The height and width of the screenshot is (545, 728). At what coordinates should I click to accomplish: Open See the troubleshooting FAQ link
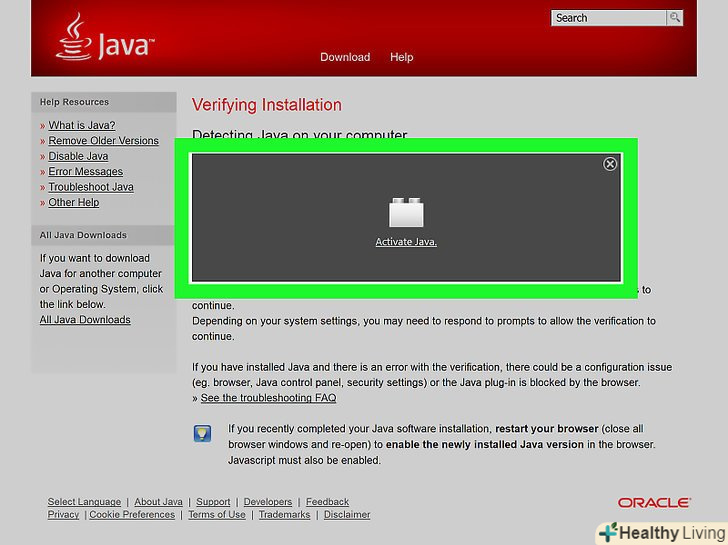[x=268, y=398]
